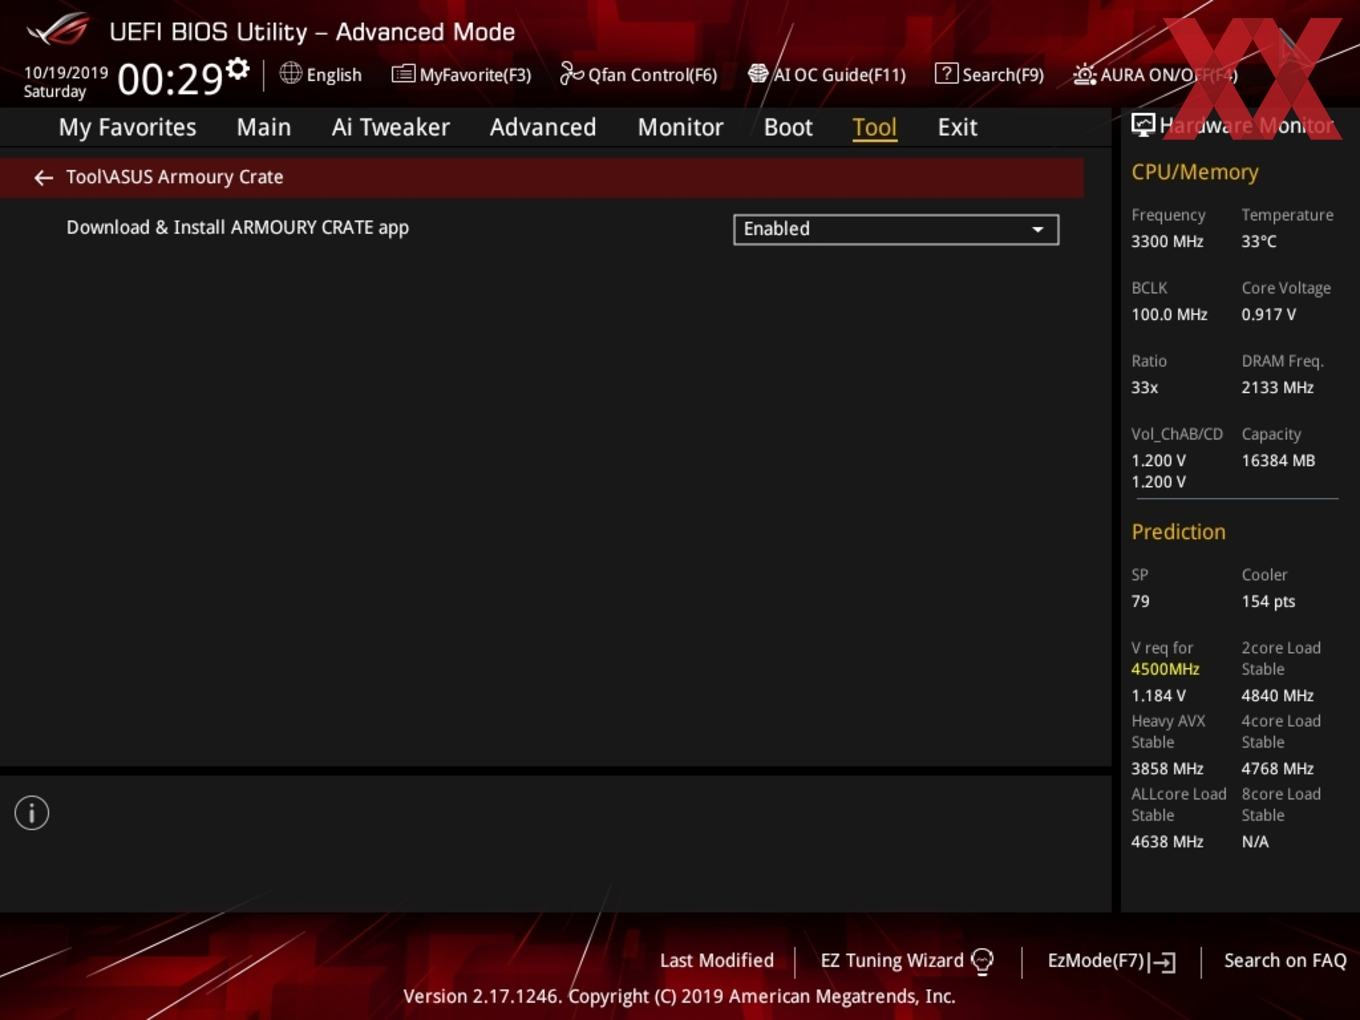The height and width of the screenshot is (1020, 1360).
Task: Open the My Favorites tab
Action: click(127, 127)
